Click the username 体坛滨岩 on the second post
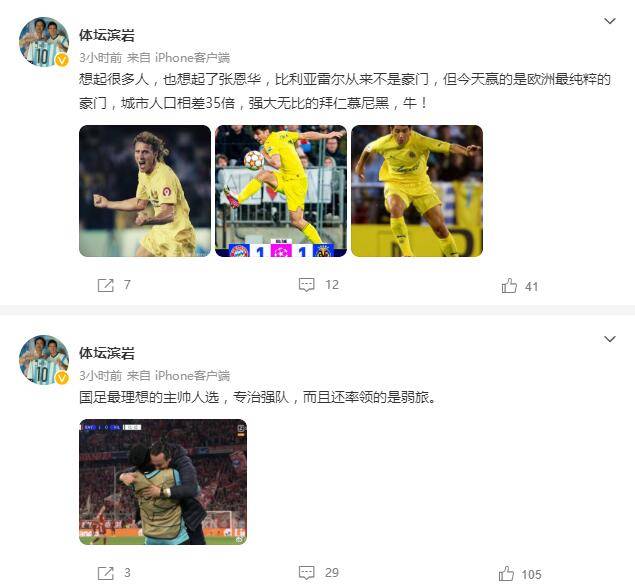The image size is (635, 587). pyautogui.click(x=107, y=353)
